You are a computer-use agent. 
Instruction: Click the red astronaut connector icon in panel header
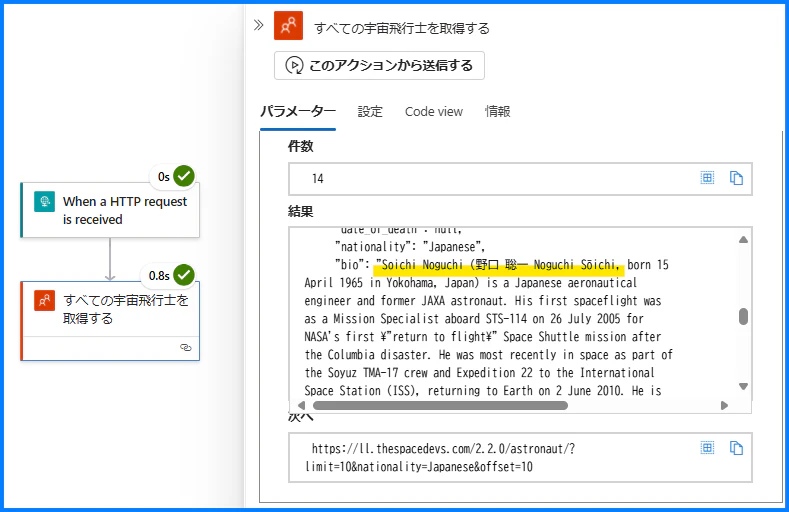[x=288, y=26]
